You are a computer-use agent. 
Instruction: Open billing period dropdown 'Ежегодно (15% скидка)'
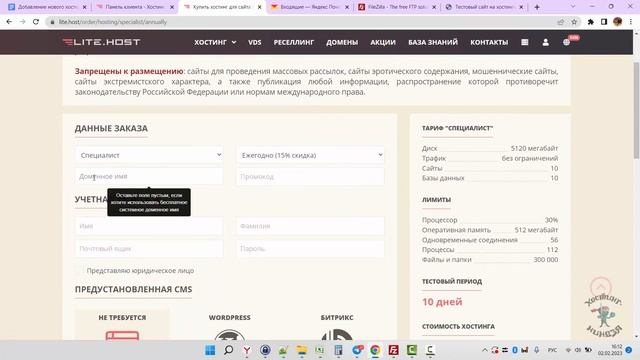[310, 155]
